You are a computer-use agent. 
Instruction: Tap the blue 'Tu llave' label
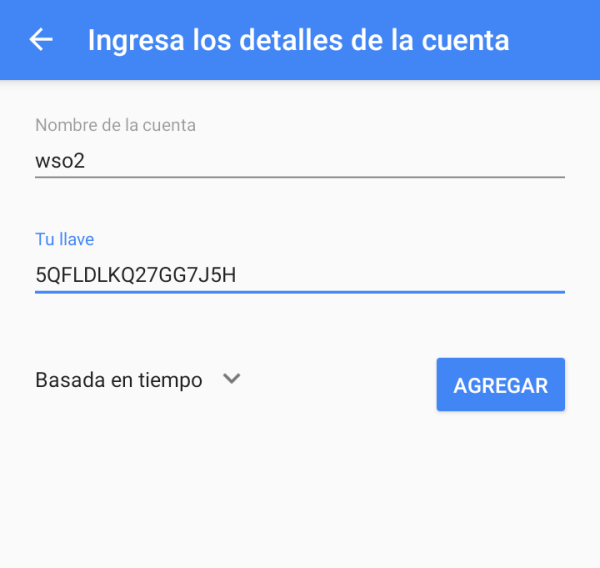65,240
